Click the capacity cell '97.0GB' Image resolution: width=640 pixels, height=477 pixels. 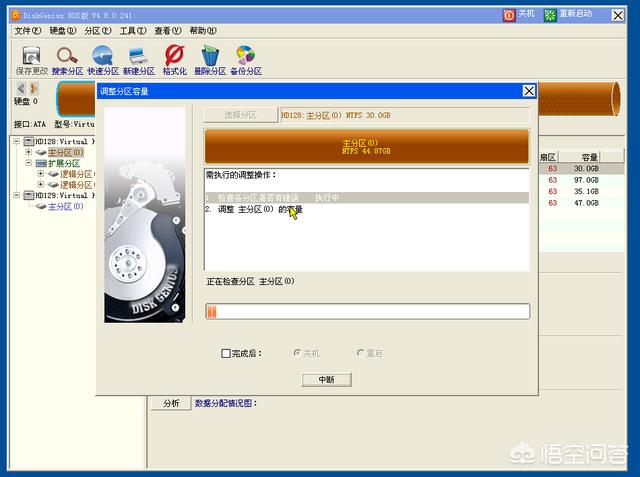[x=586, y=180]
